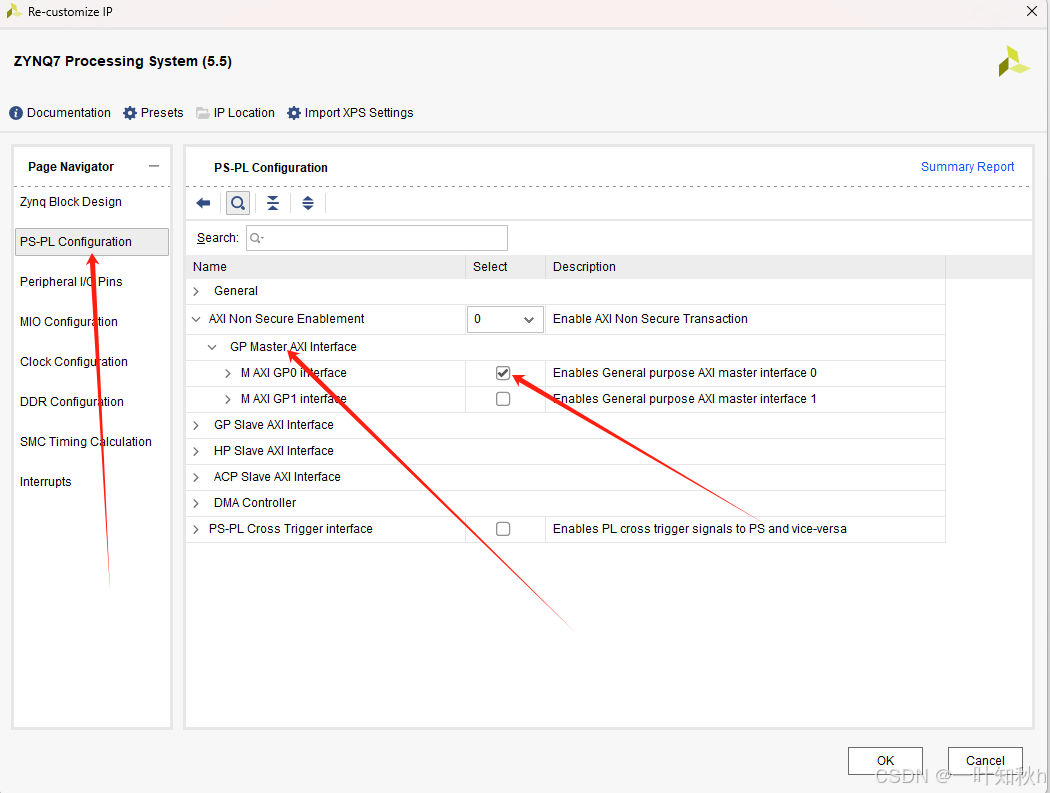Screen dimensions: 1050x793
Task: Expand GP Slave AXI Interface
Action: 196,425
